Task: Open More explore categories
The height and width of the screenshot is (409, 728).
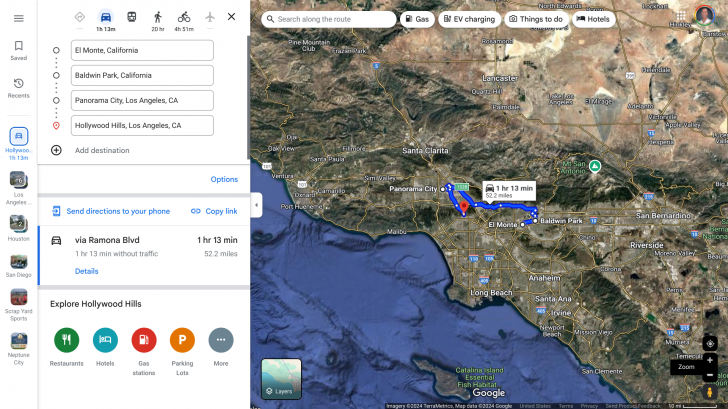Action: (221, 340)
